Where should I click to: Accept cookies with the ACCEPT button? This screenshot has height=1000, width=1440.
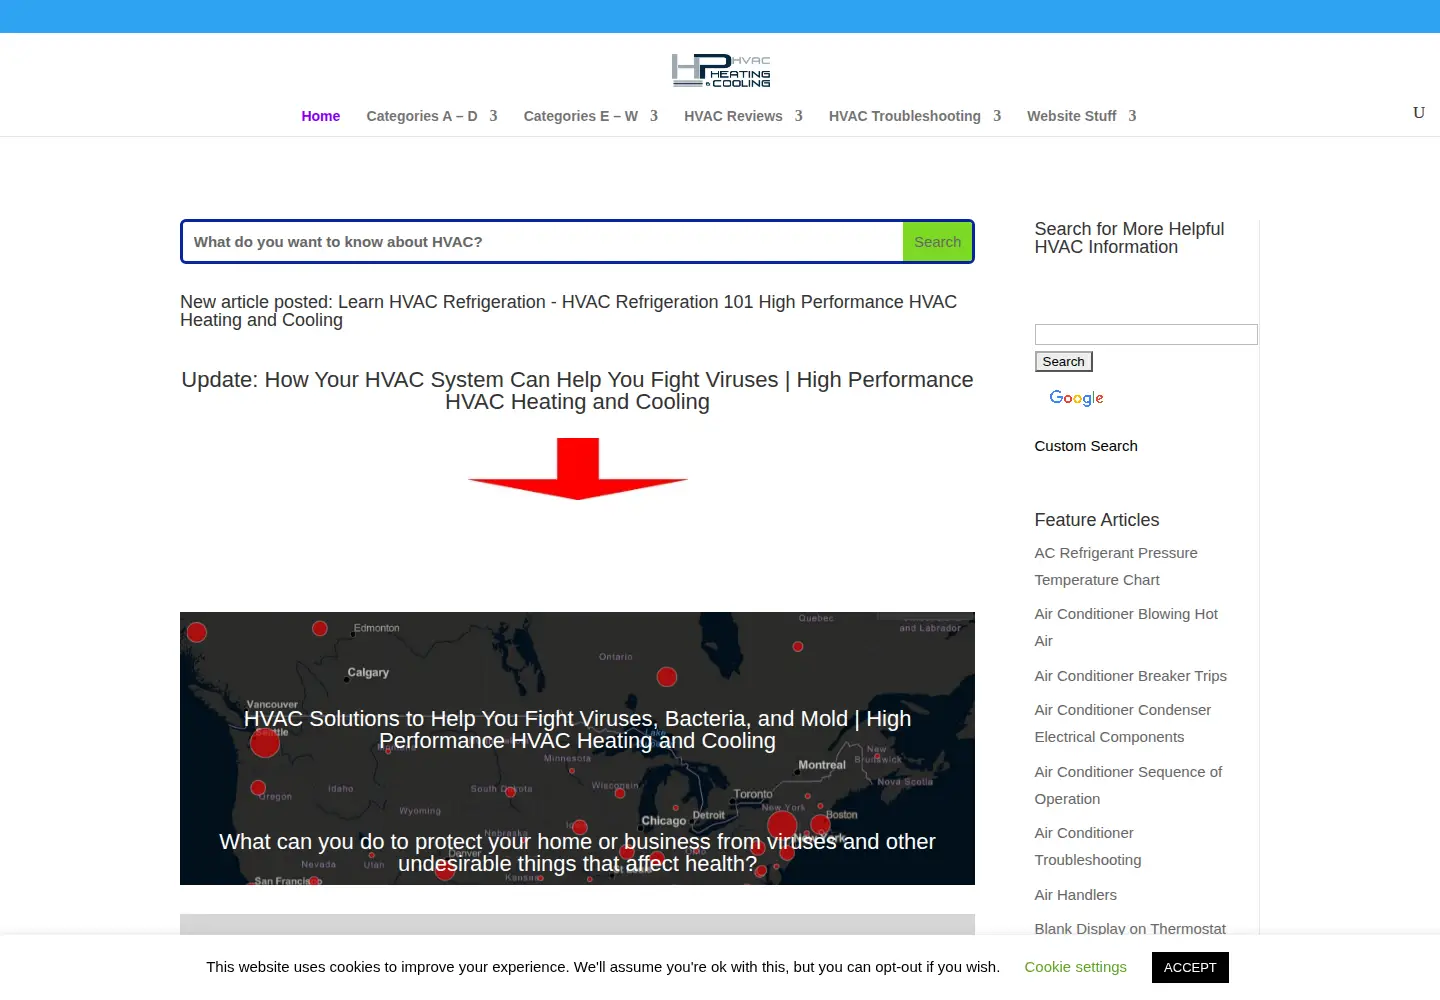pyautogui.click(x=1190, y=967)
